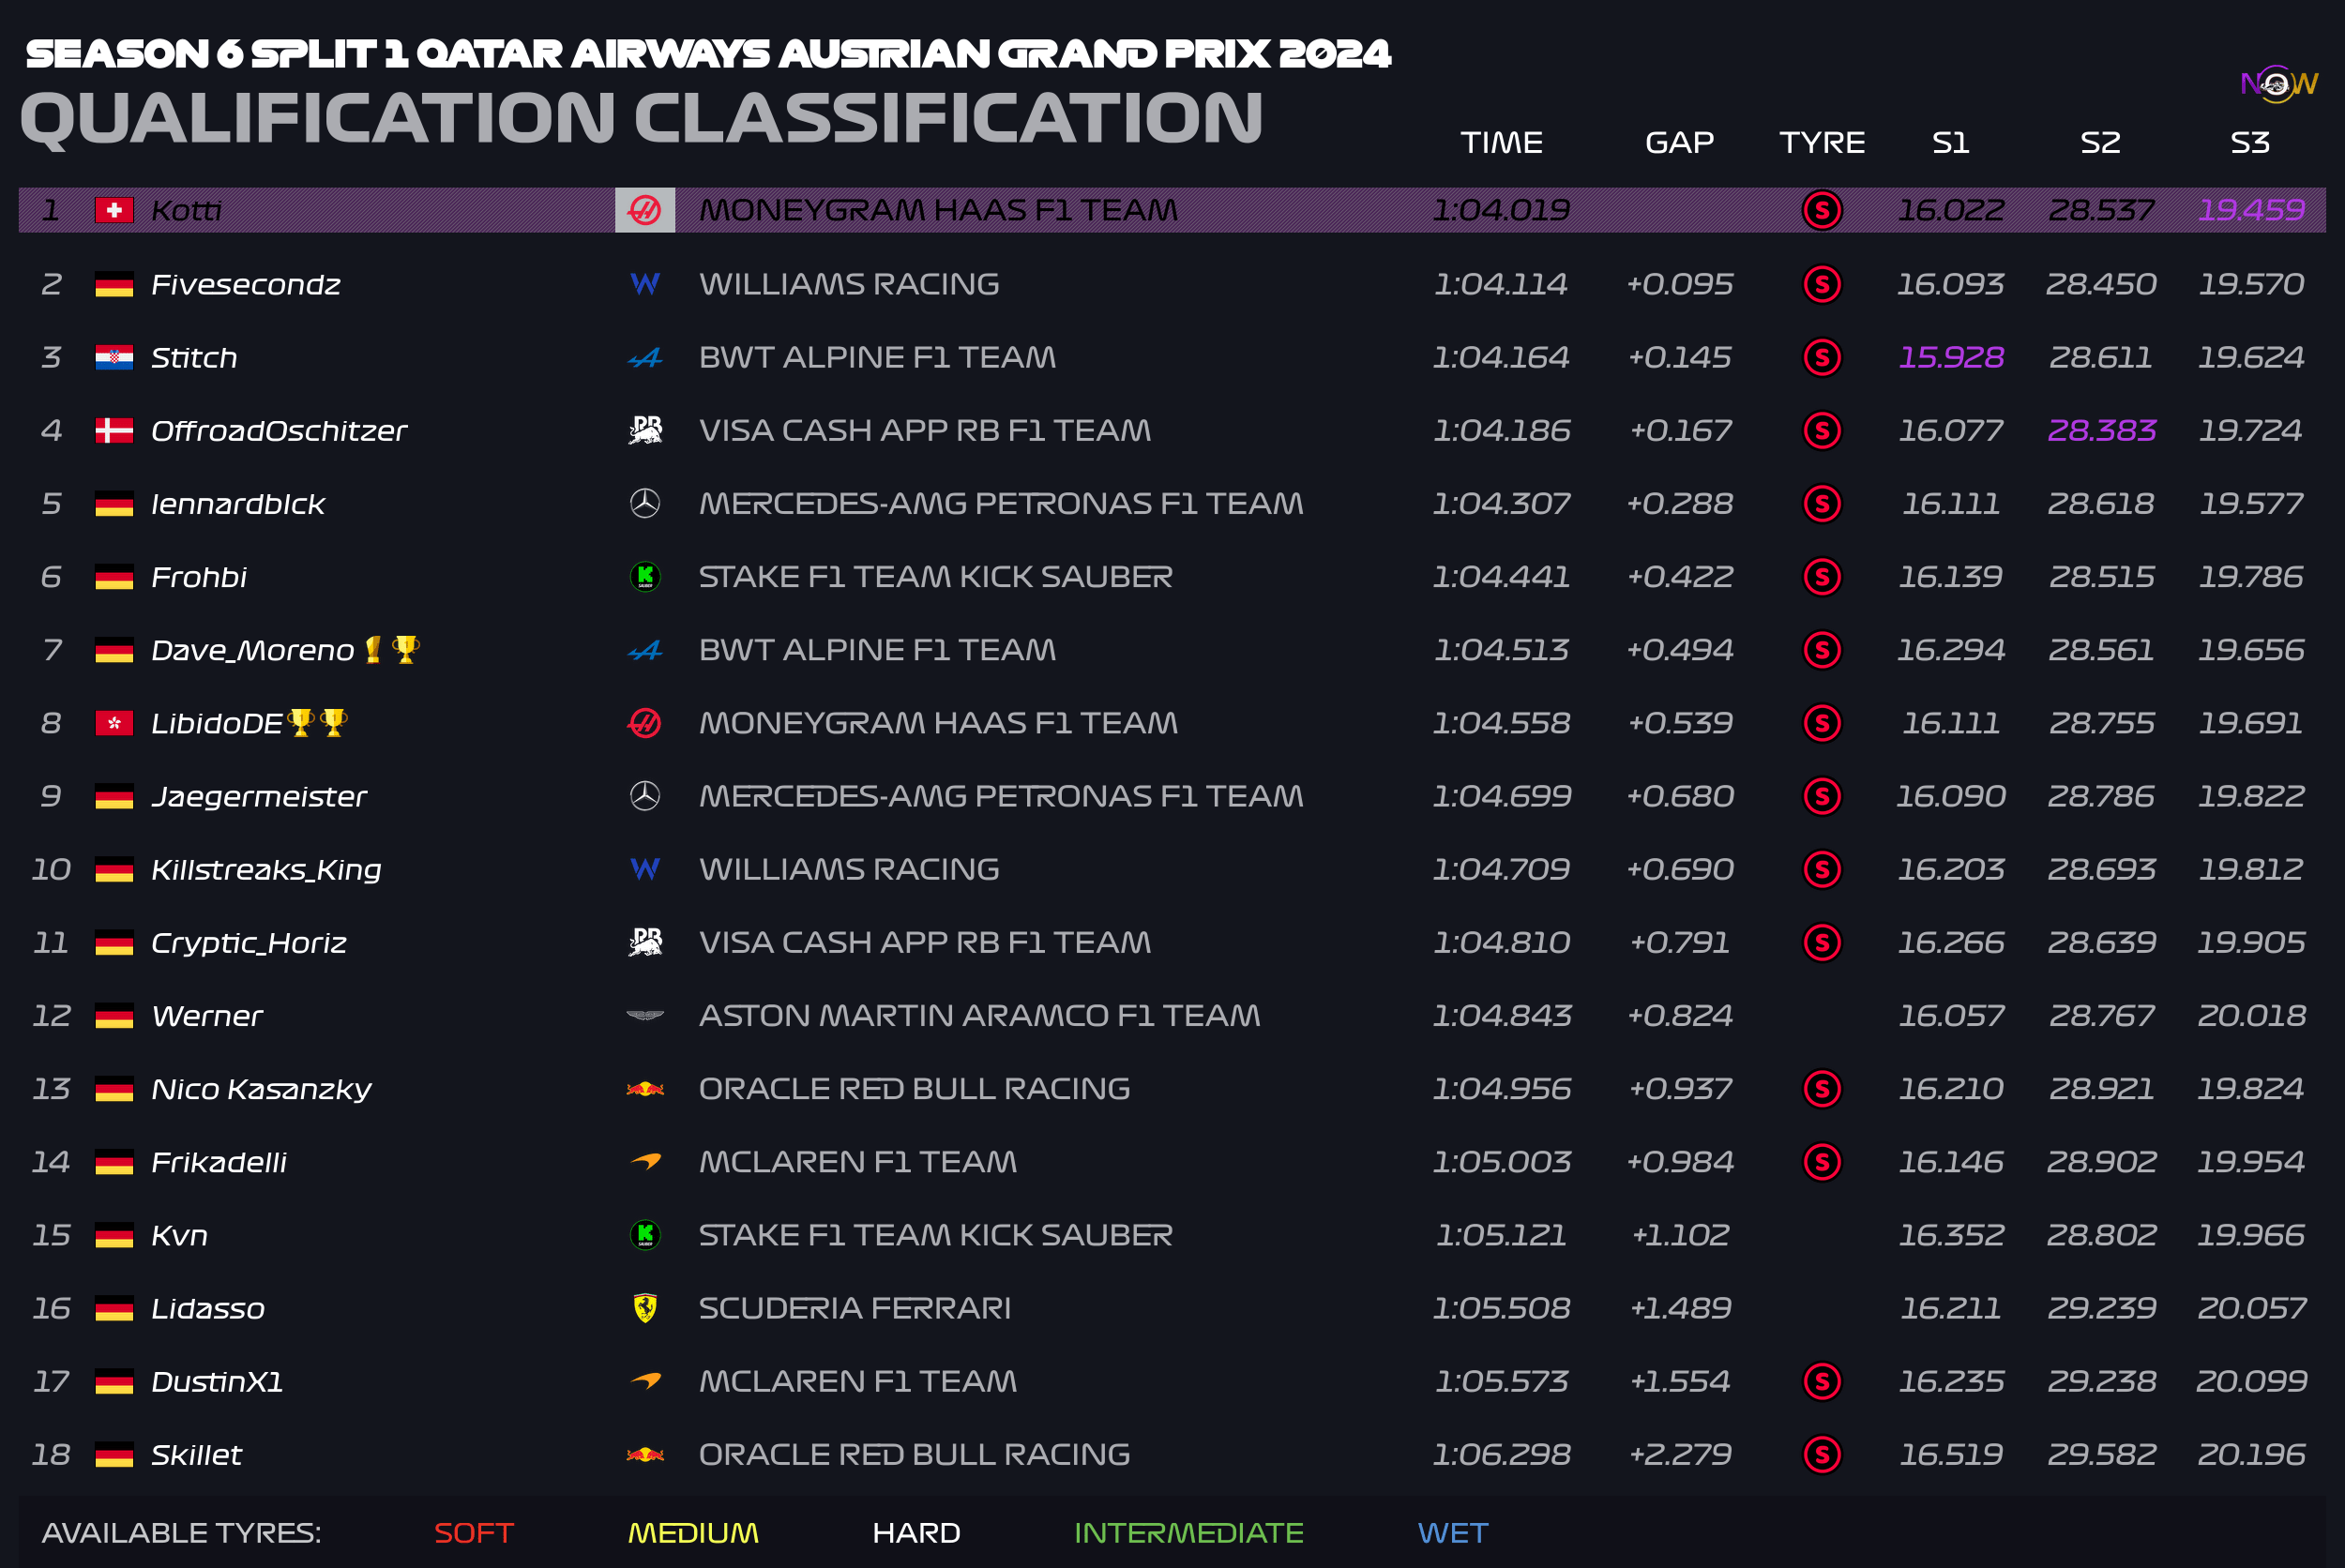The image size is (2345, 1568).
Task: Click the Mercedes star logo in lennardblck's row
Action: [645, 503]
